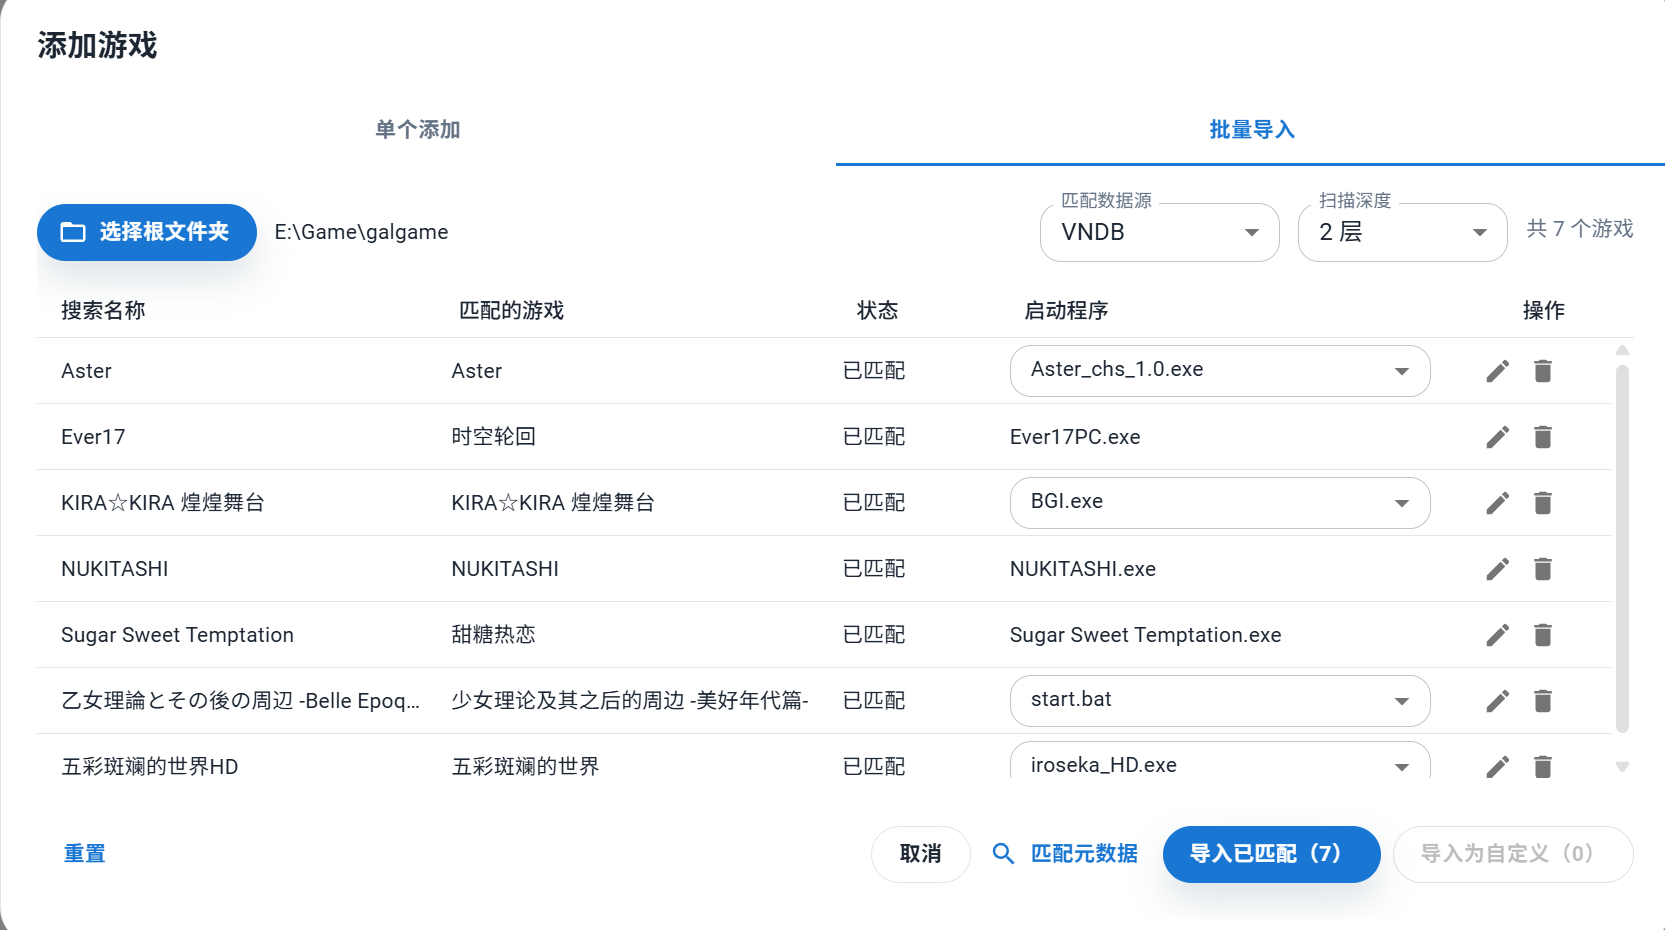Click the 重置 link
Screen dimensions: 1665x930
click(85, 854)
